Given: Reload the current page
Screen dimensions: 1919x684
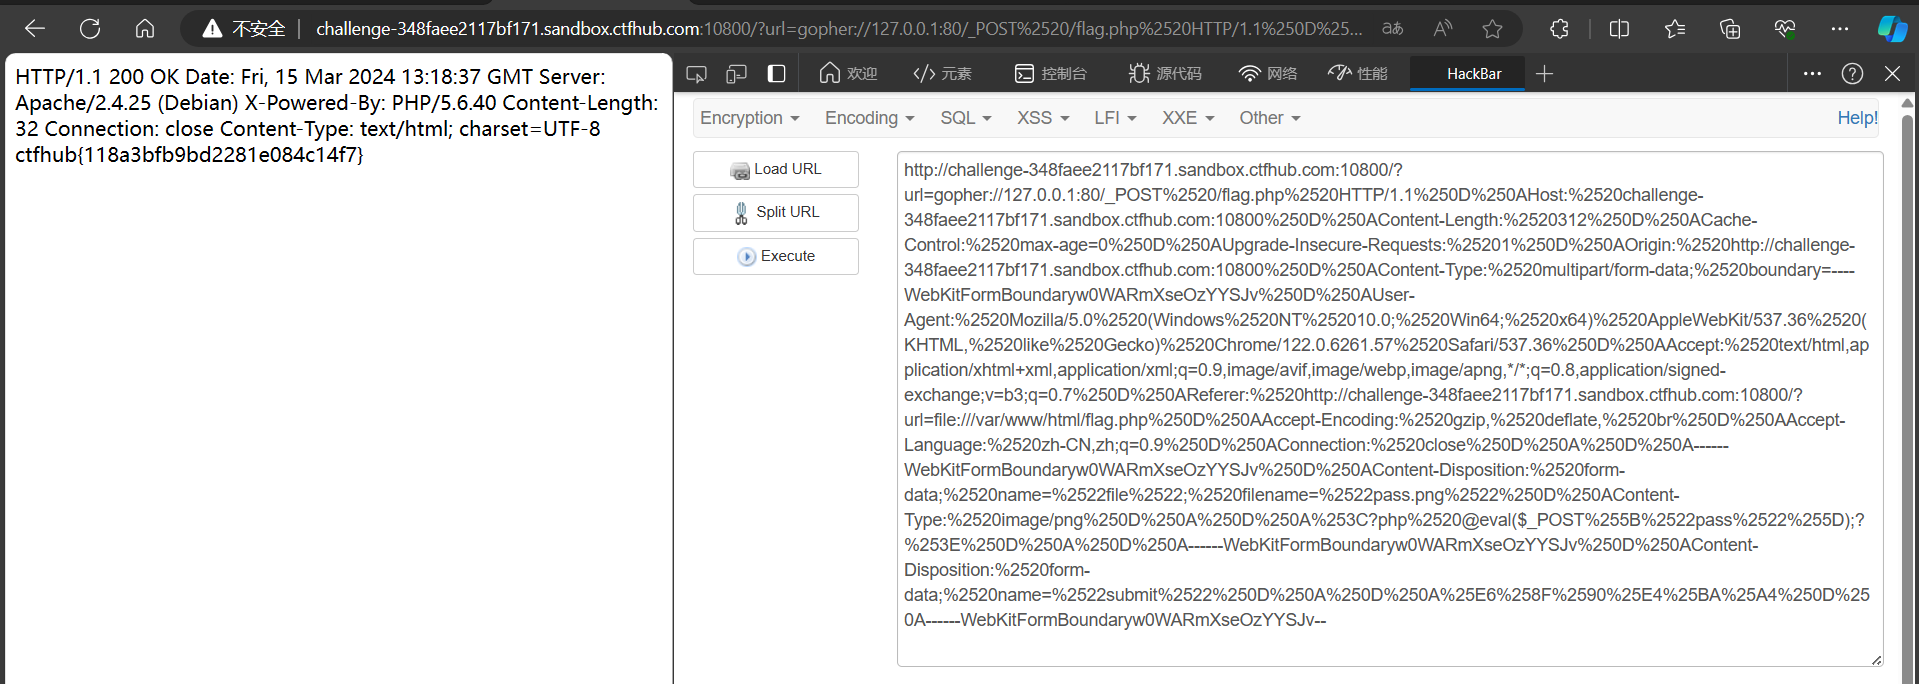Looking at the screenshot, I should pyautogui.click(x=90, y=29).
